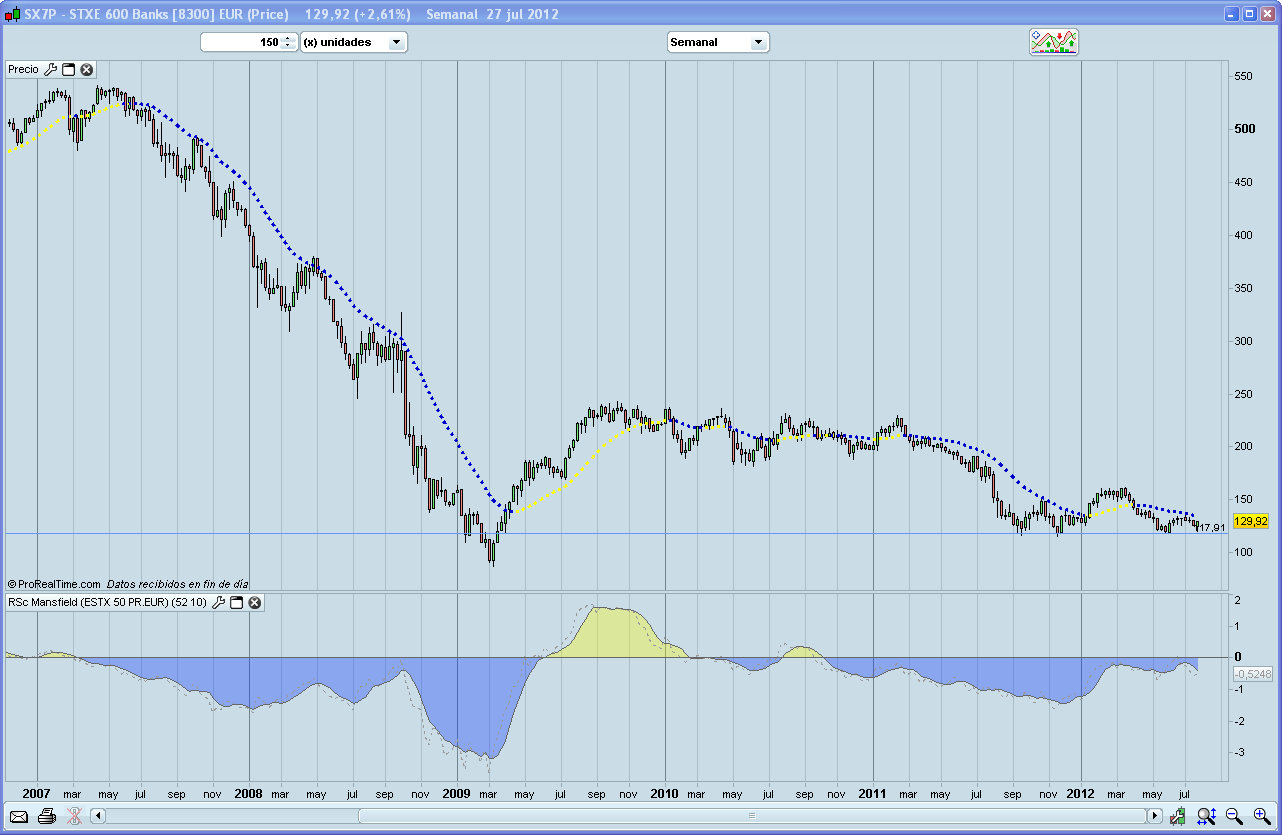
Task: Click the zoom out magnifier icon
Action: click(1234, 816)
